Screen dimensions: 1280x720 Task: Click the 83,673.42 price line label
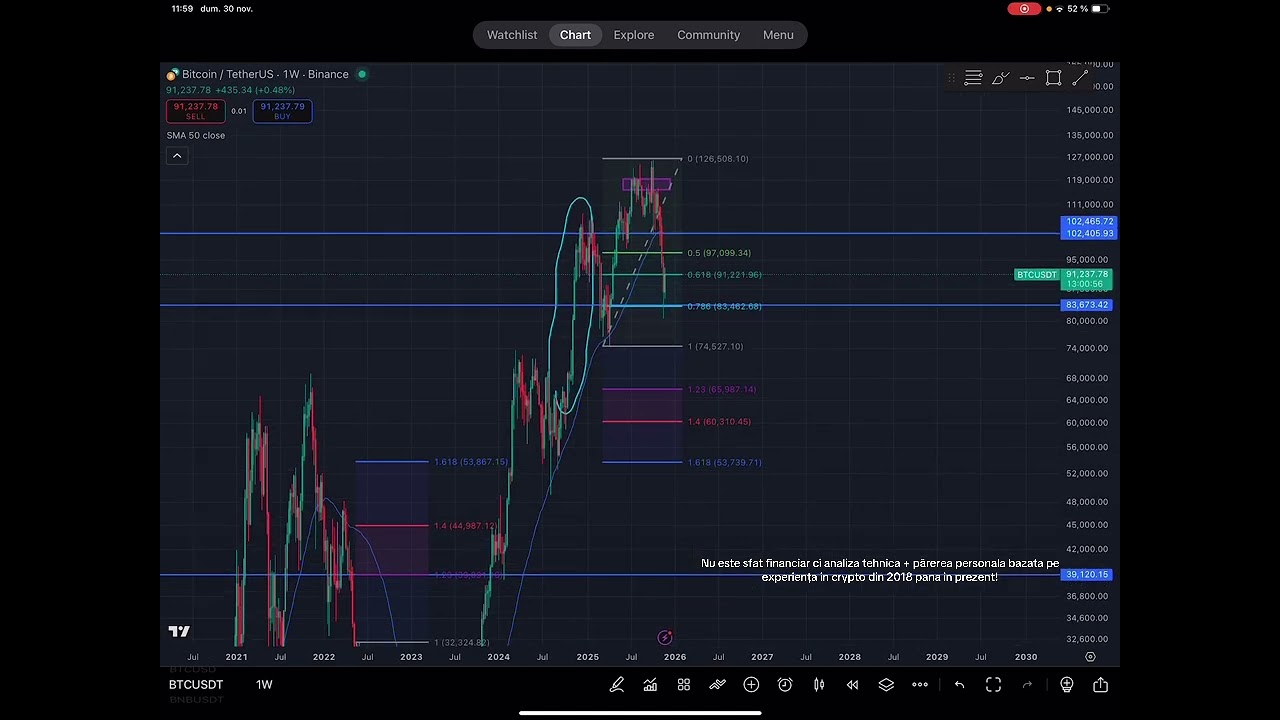(1087, 305)
